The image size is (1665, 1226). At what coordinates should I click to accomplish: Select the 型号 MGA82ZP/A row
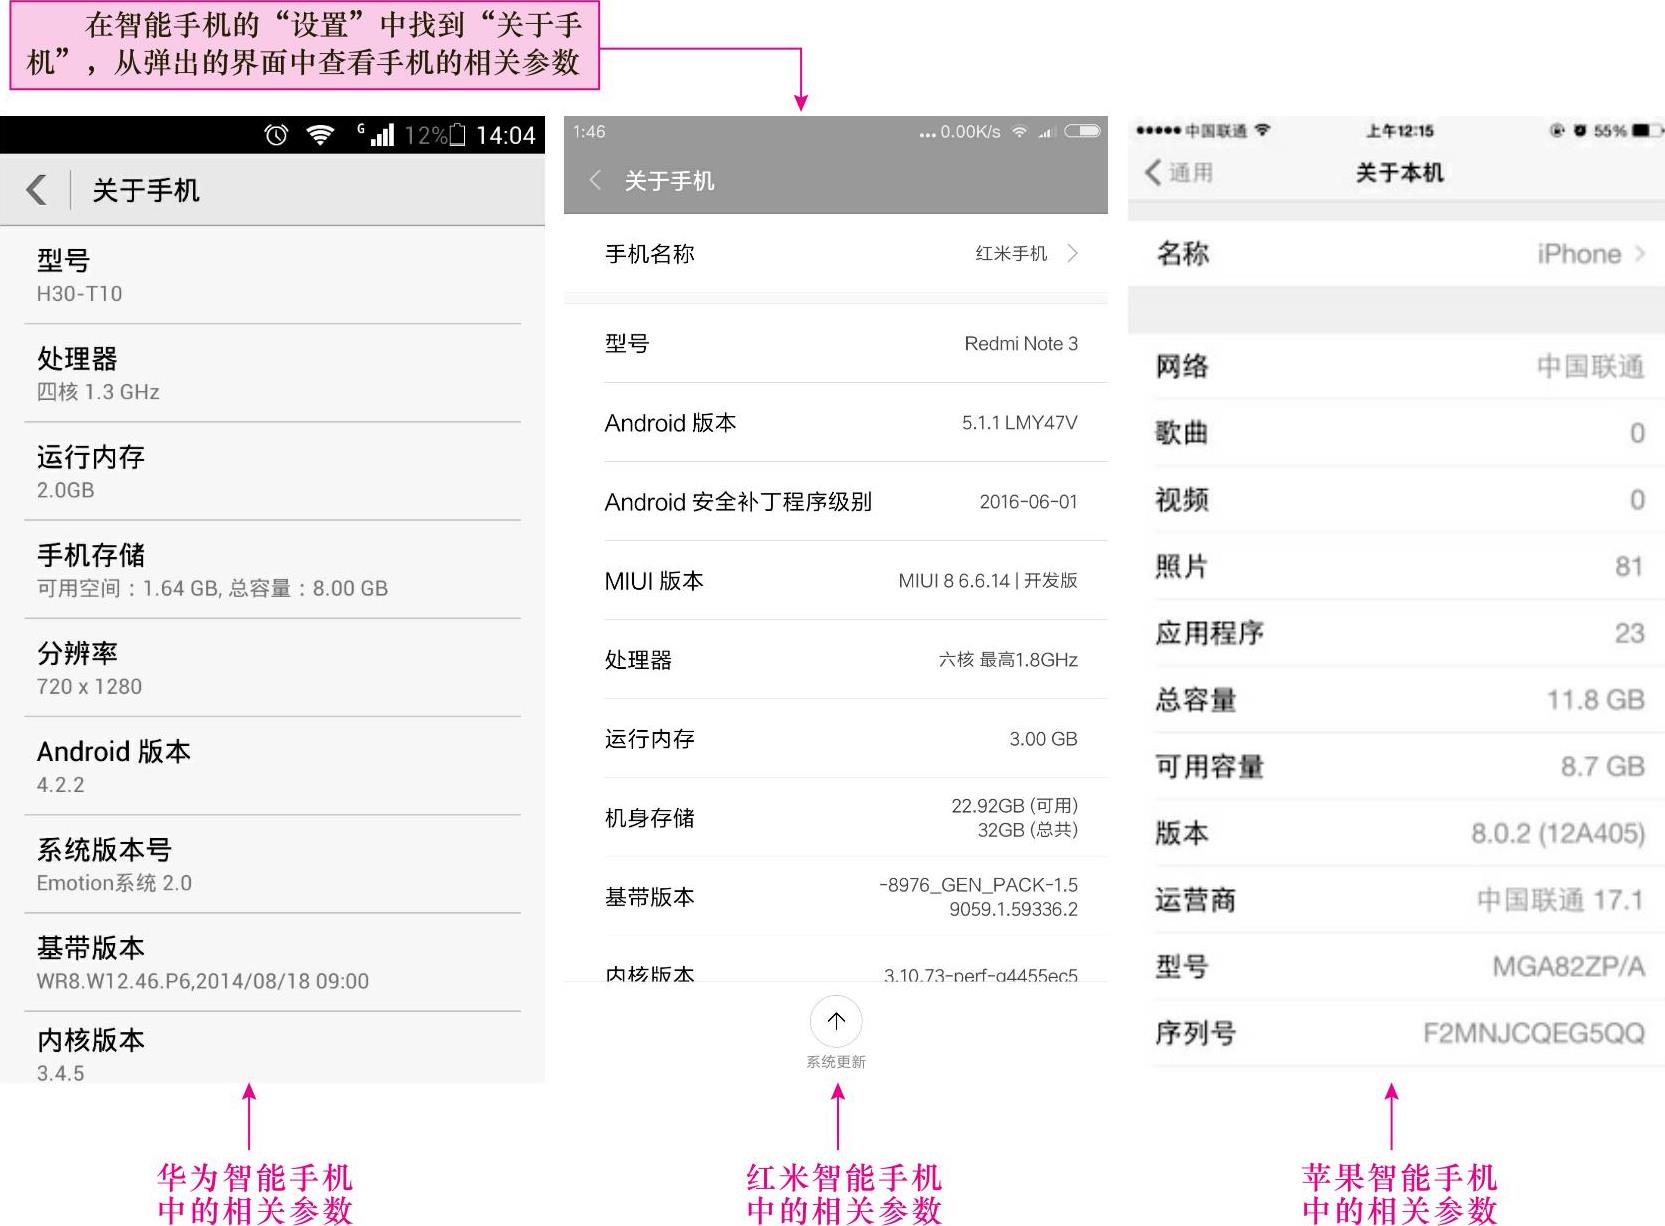click(x=1396, y=966)
